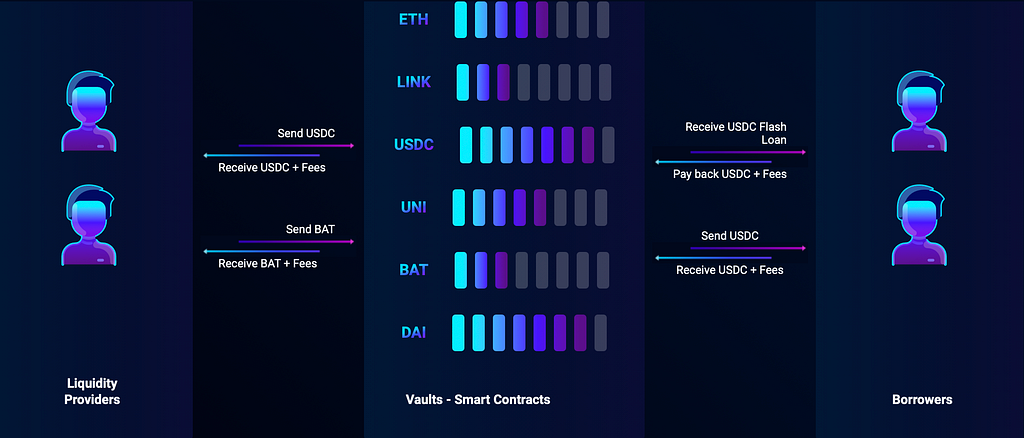Image resolution: width=1024 pixels, height=438 pixels.
Task: Click the Send BAT arrow label
Action: pos(310,230)
